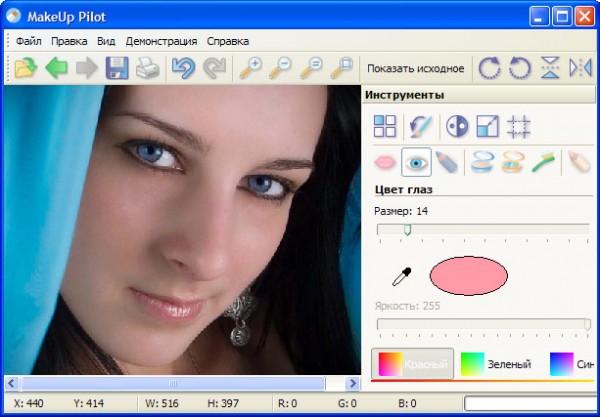This screenshot has width=600, height=417.
Task: Click the W: 516 status value
Action: [162, 404]
